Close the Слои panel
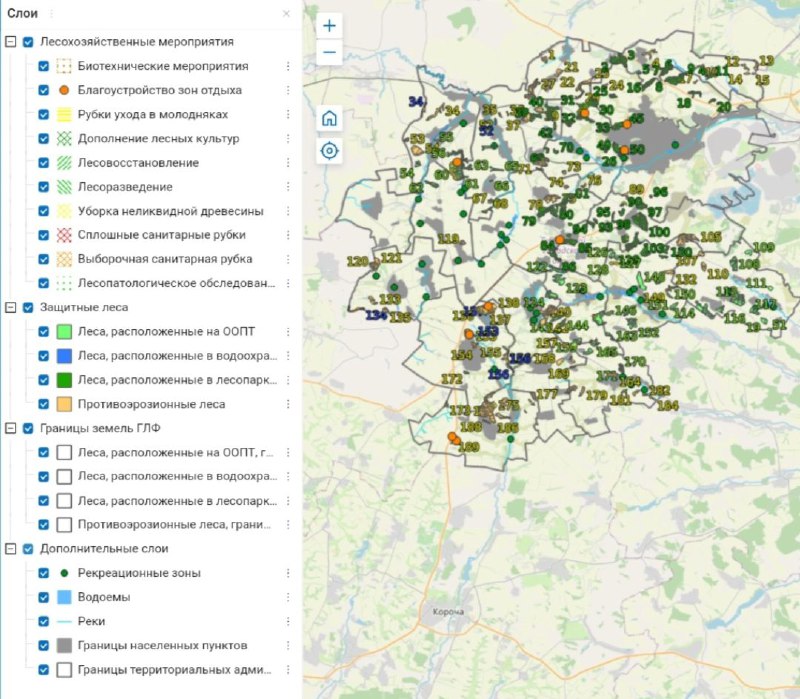Image resolution: width=800 pixels, height=699 pixels. [286, 14]
